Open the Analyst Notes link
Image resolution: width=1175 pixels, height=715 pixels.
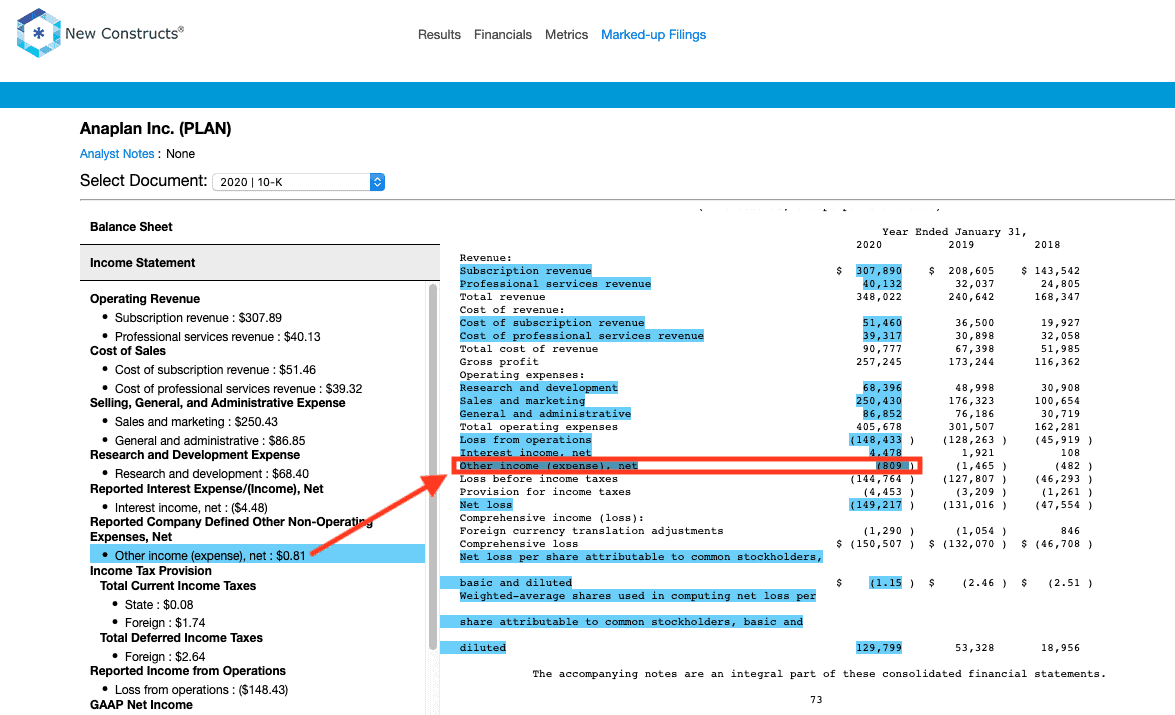117,154
